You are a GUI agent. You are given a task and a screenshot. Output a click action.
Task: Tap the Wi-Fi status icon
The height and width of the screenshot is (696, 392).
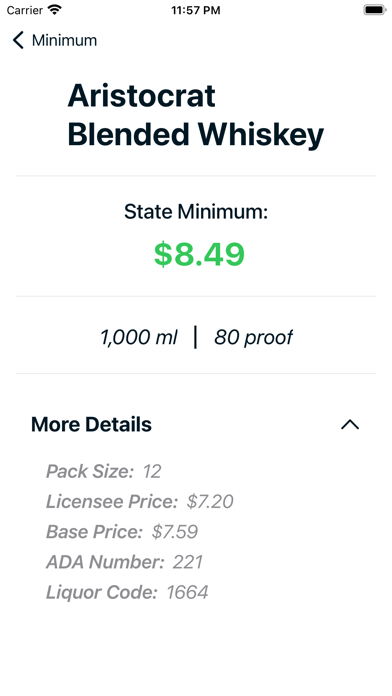pyautogui.click(x=55, y=10)
